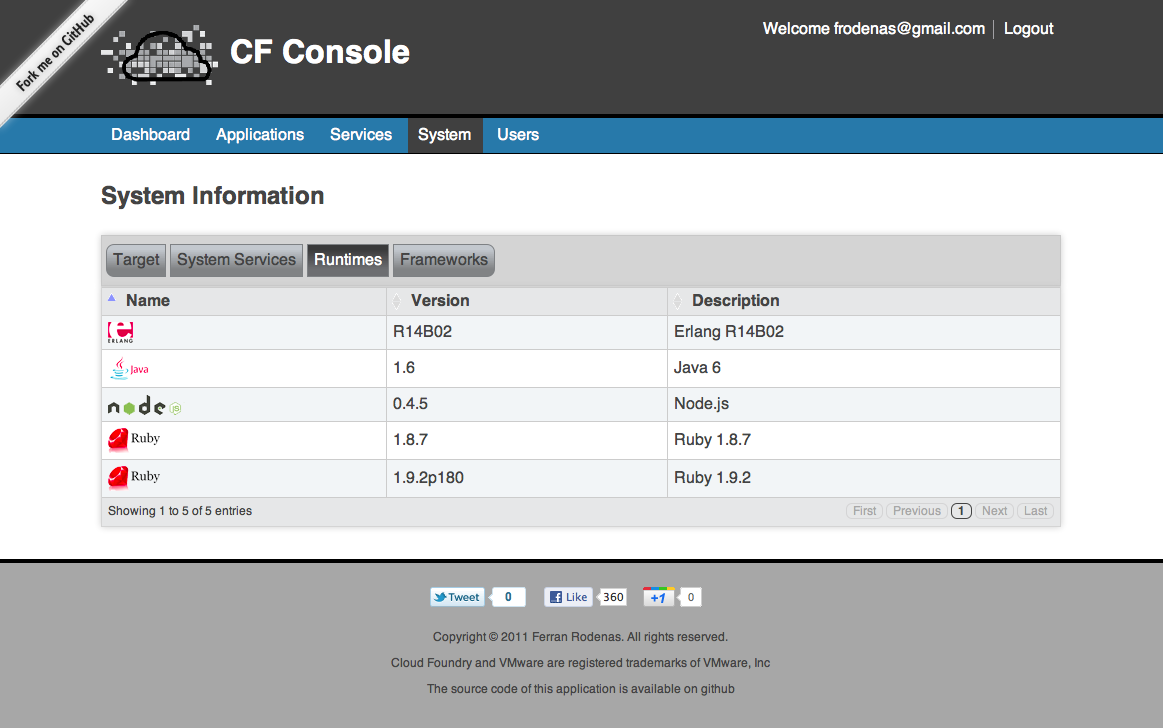Click the Tweet count bubble showing 0
This screenshot has width=1163, height=728.
(508, 597)
